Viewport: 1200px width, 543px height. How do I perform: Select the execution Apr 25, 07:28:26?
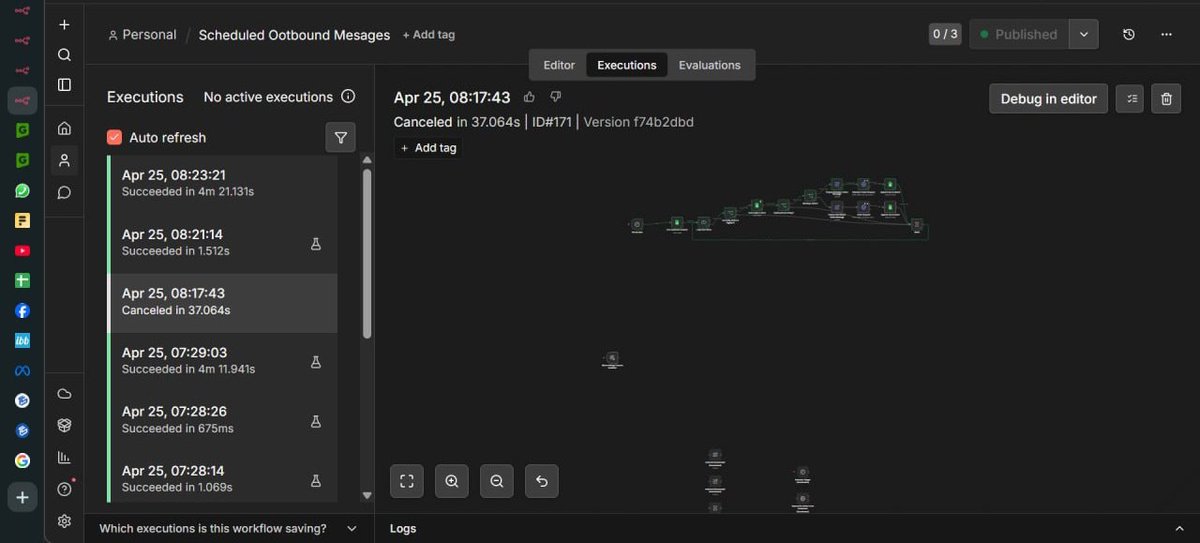point(222,420)
